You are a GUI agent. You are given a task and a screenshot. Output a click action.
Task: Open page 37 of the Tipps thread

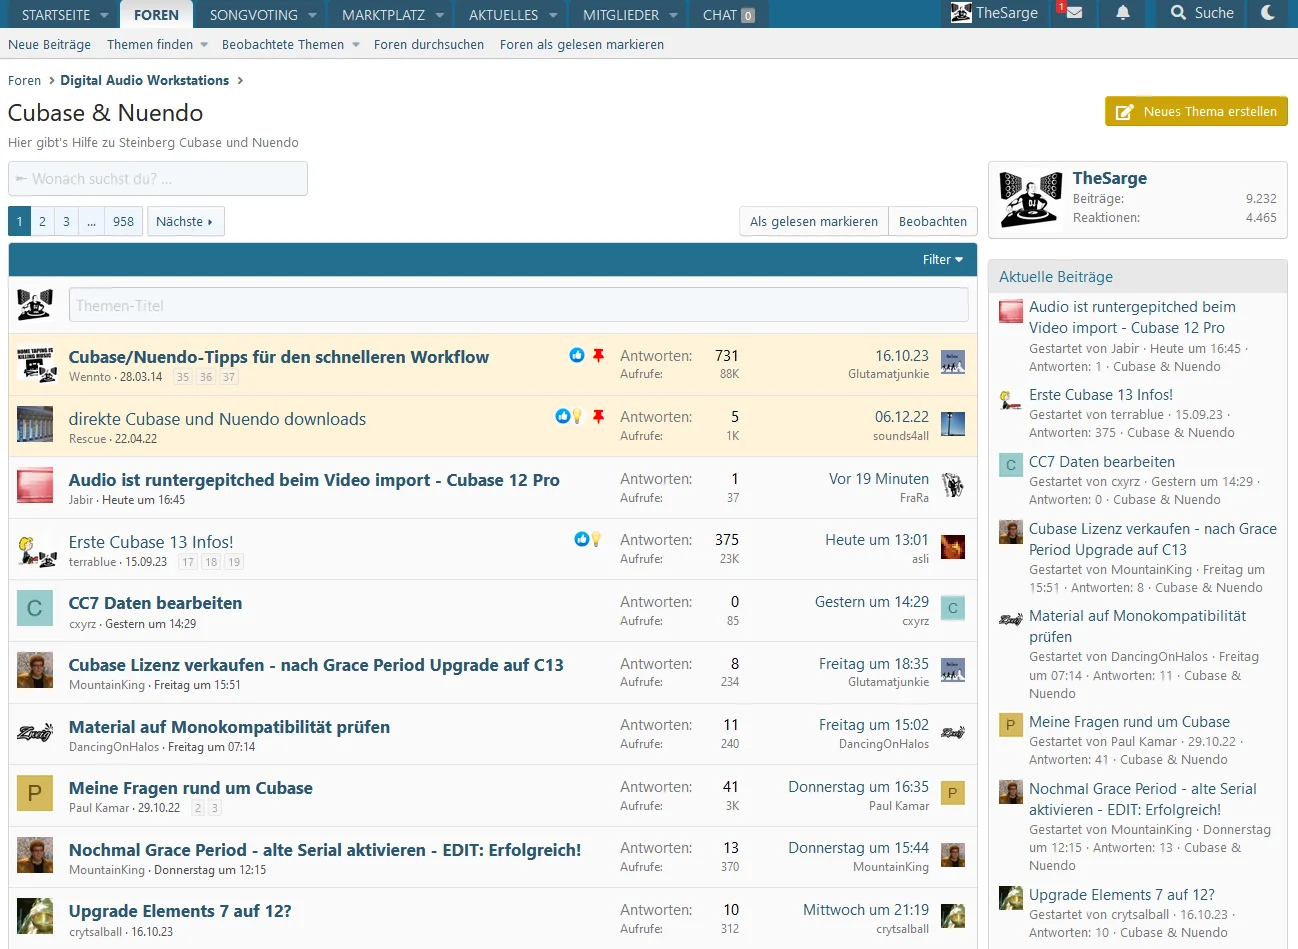tap(229, 377)
